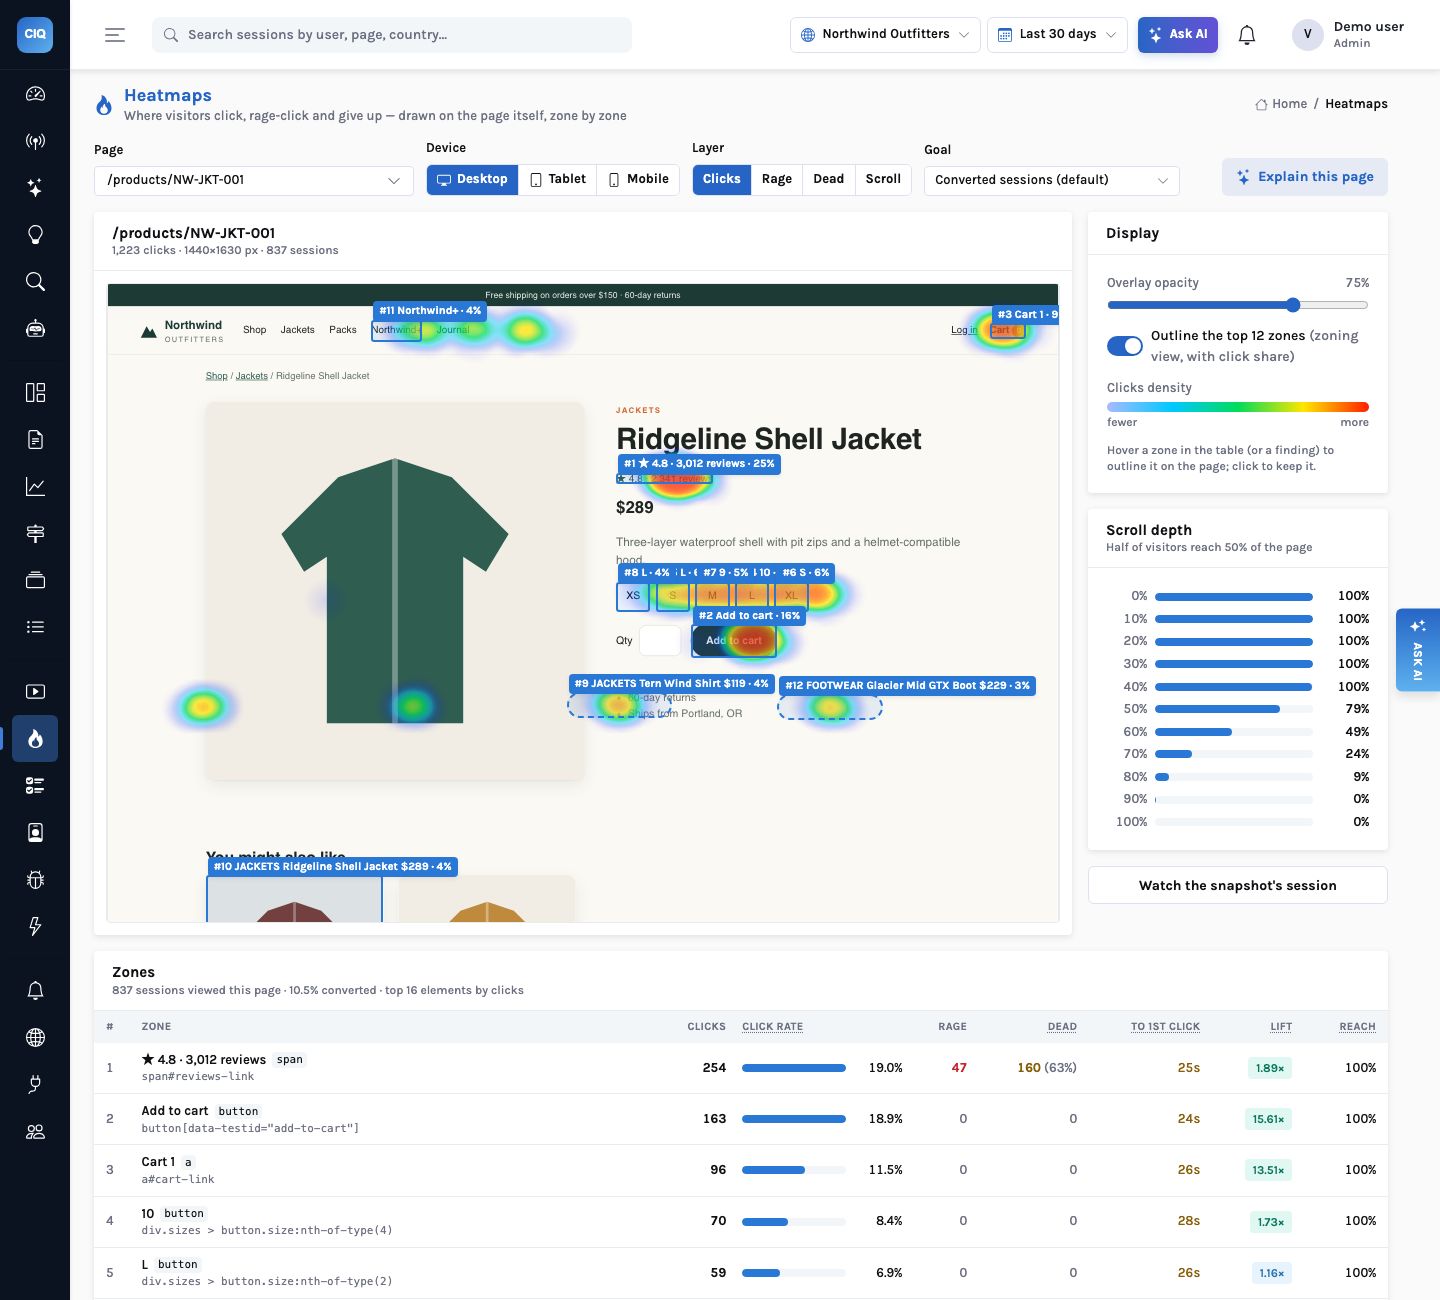Click Watch the snapshot's session button
The width and height of the screenshot is (1440, 1300).
[1238, 885]
